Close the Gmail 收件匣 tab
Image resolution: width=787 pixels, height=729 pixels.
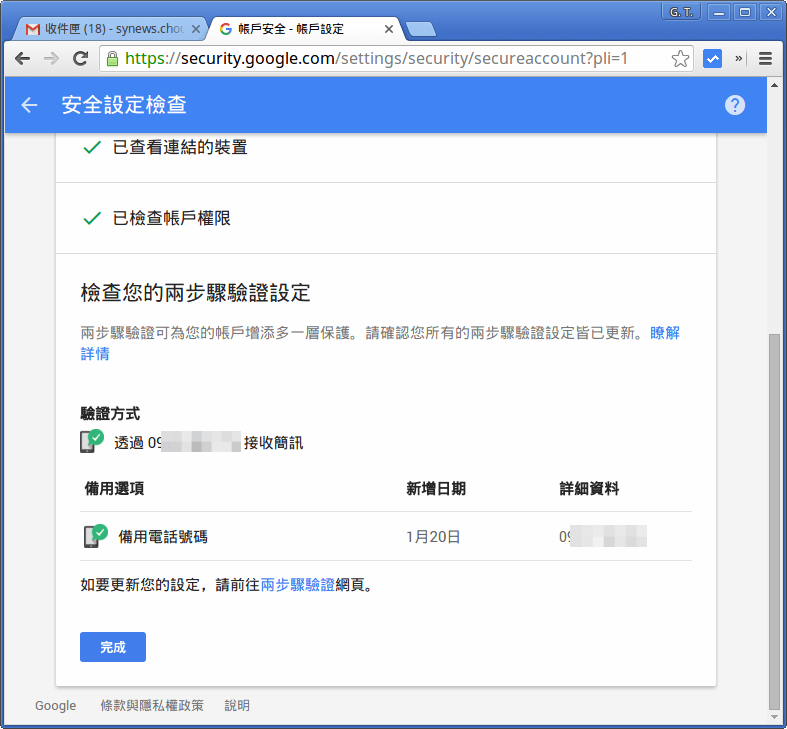point(196,29)
